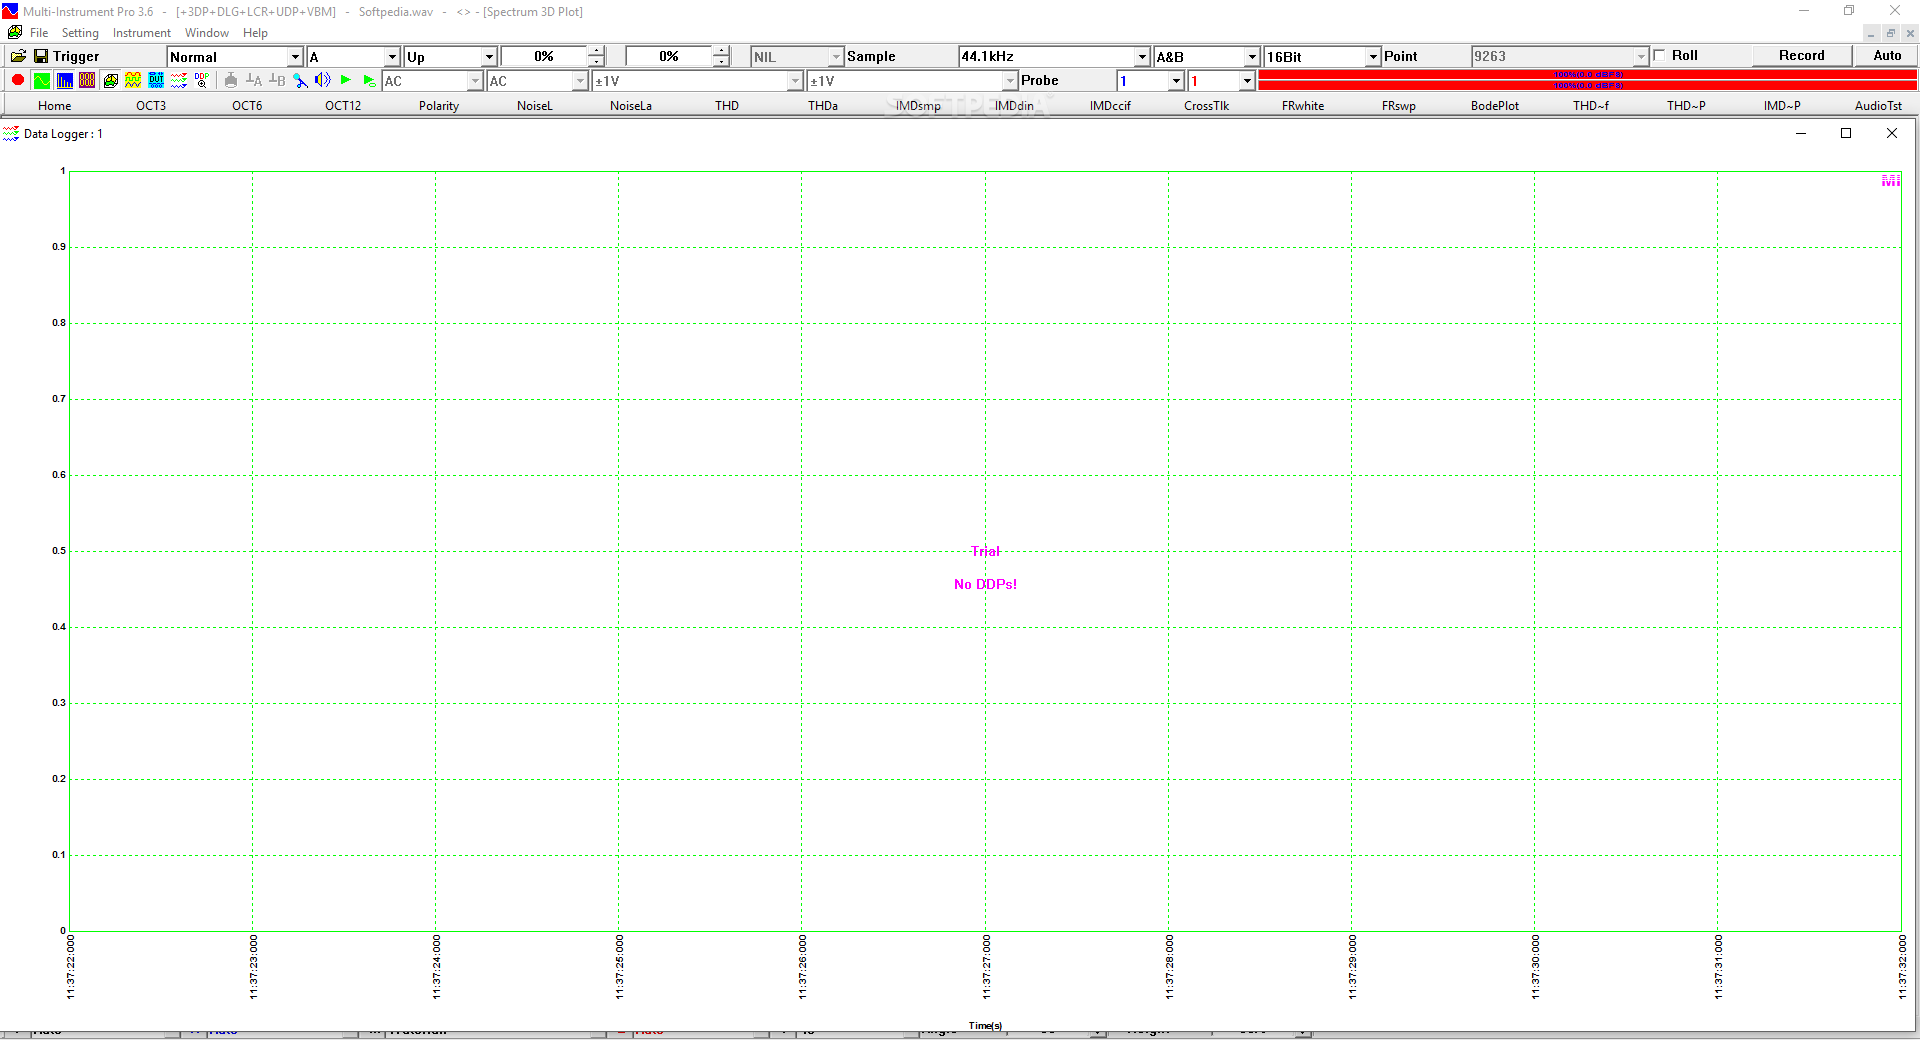Open the File menu

point(39,33)
